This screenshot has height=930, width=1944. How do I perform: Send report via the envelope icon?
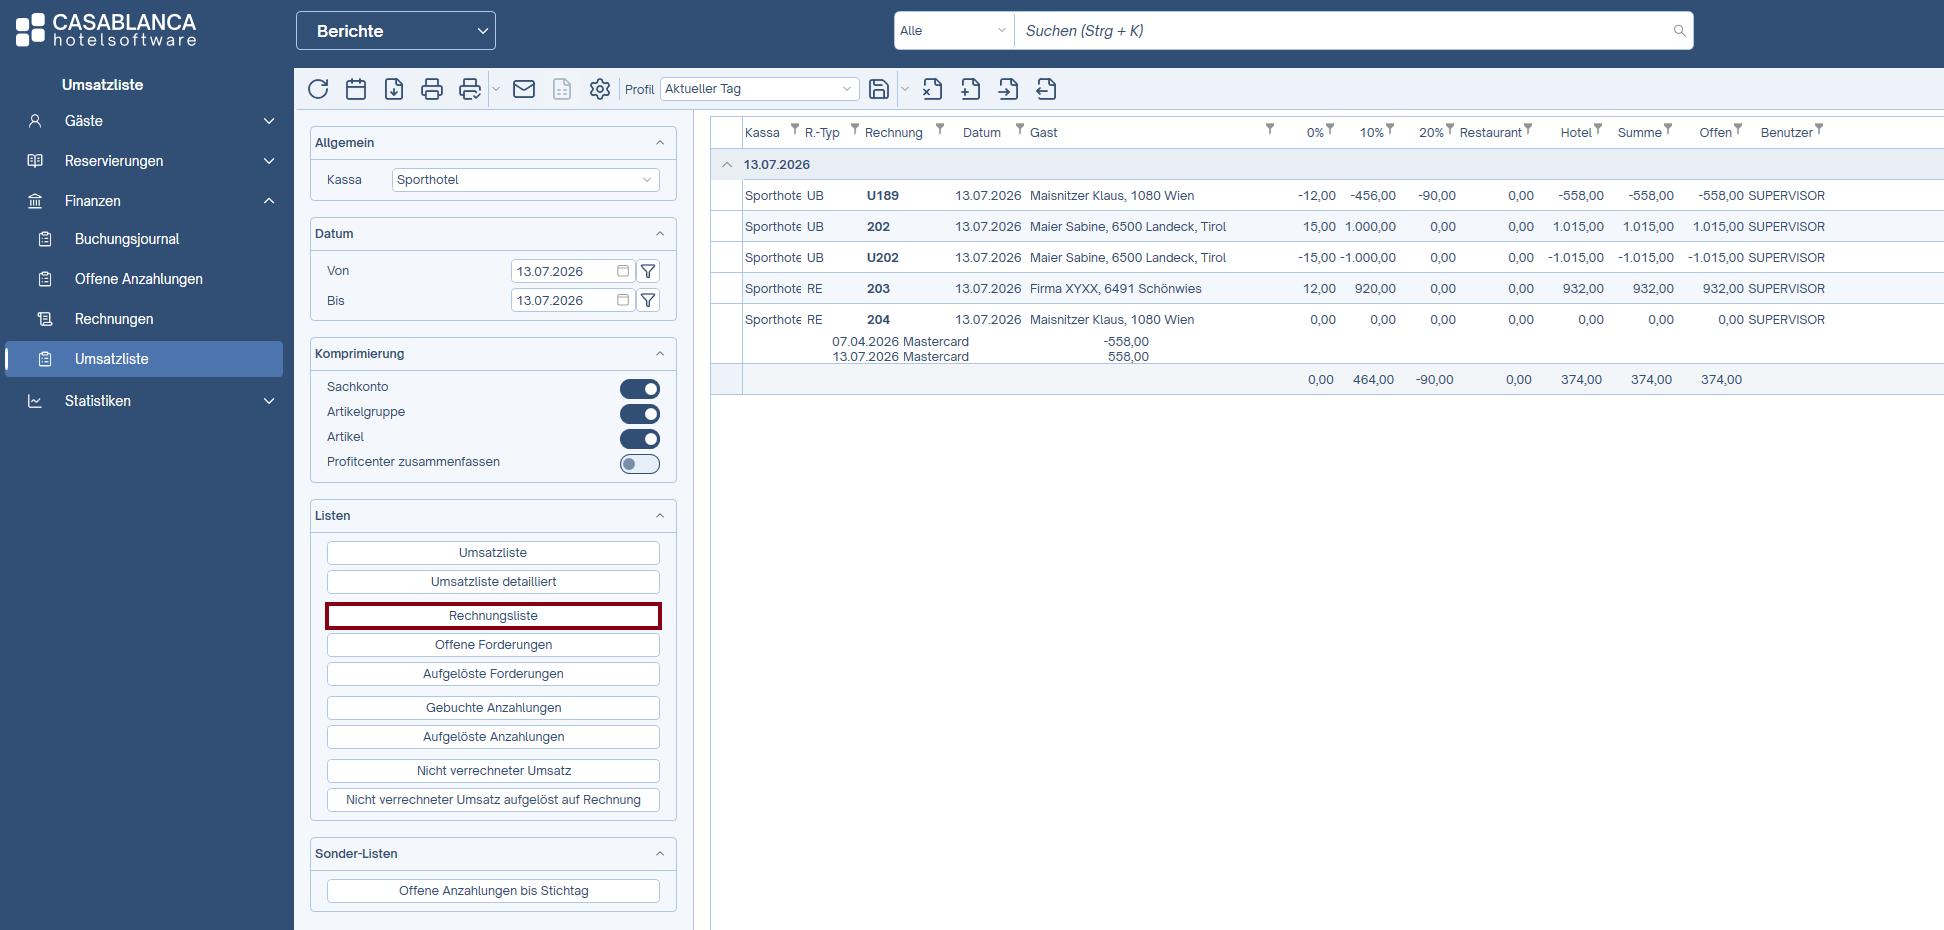(x=524, y=89)
